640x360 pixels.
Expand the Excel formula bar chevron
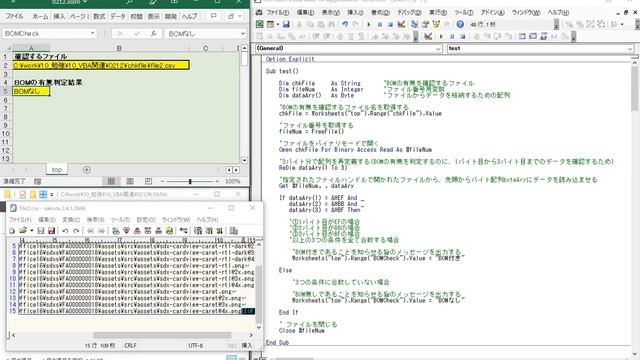[243, 33]
